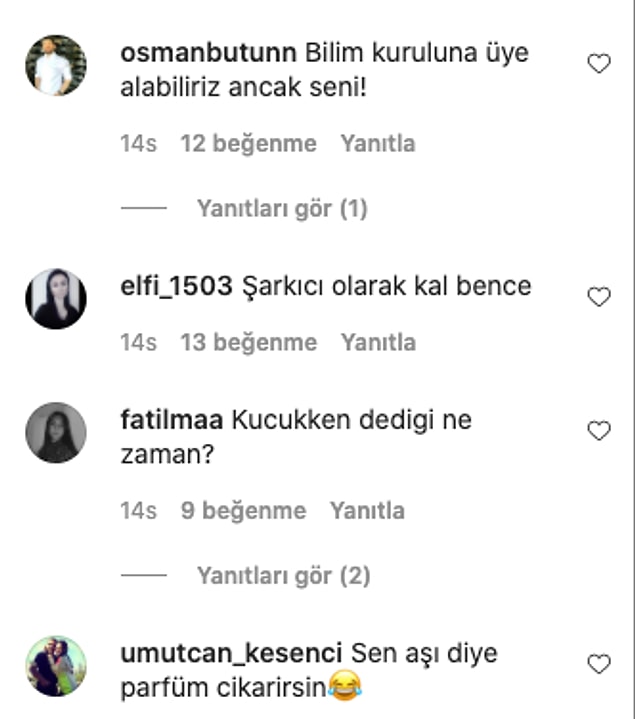Screen dimensions: 635x719
Task: Expand Yanıtları gör (1) replies
Action: coord(282,209)
